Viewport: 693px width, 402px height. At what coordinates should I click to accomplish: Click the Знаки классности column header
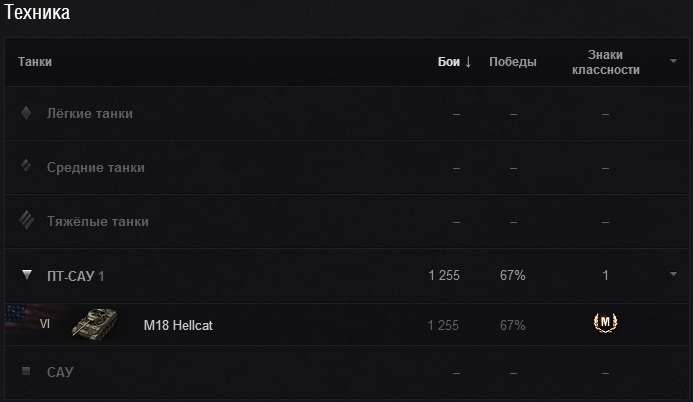pos(605,62)
